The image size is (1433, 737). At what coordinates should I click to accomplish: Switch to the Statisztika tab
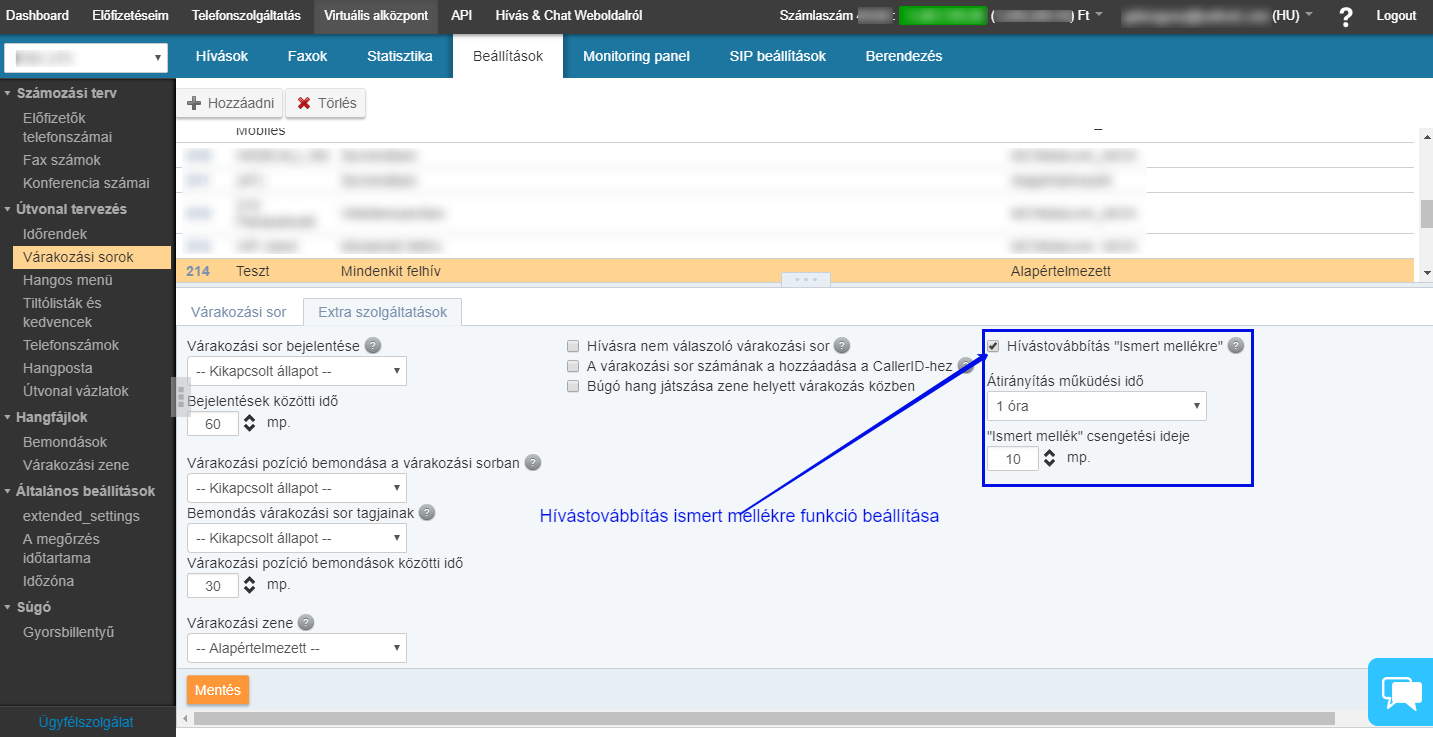click(x=400, y=56)
